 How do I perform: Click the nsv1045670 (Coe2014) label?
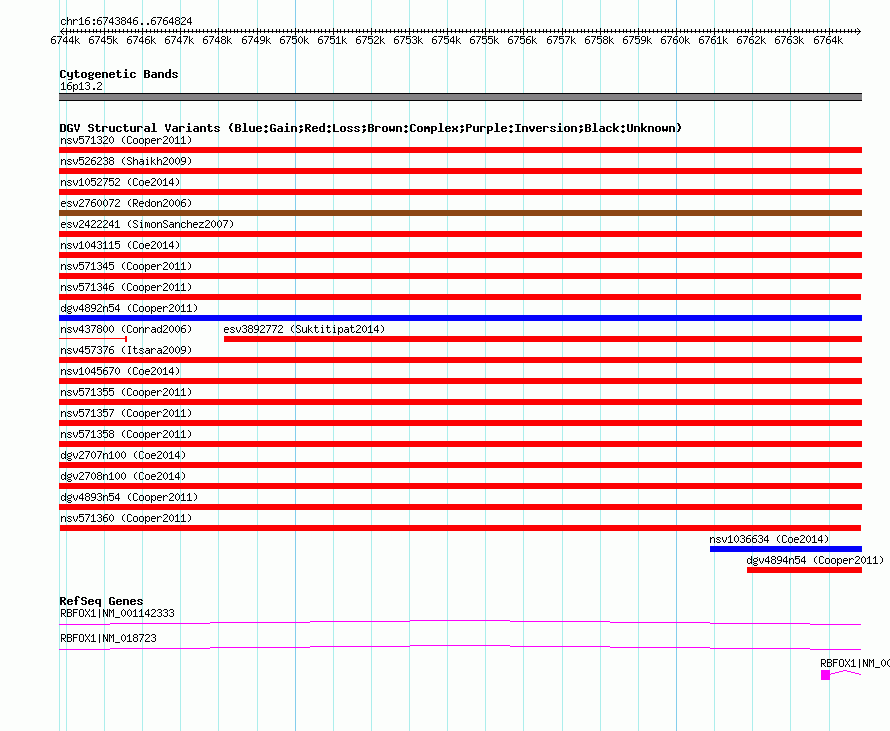point(120,371)
